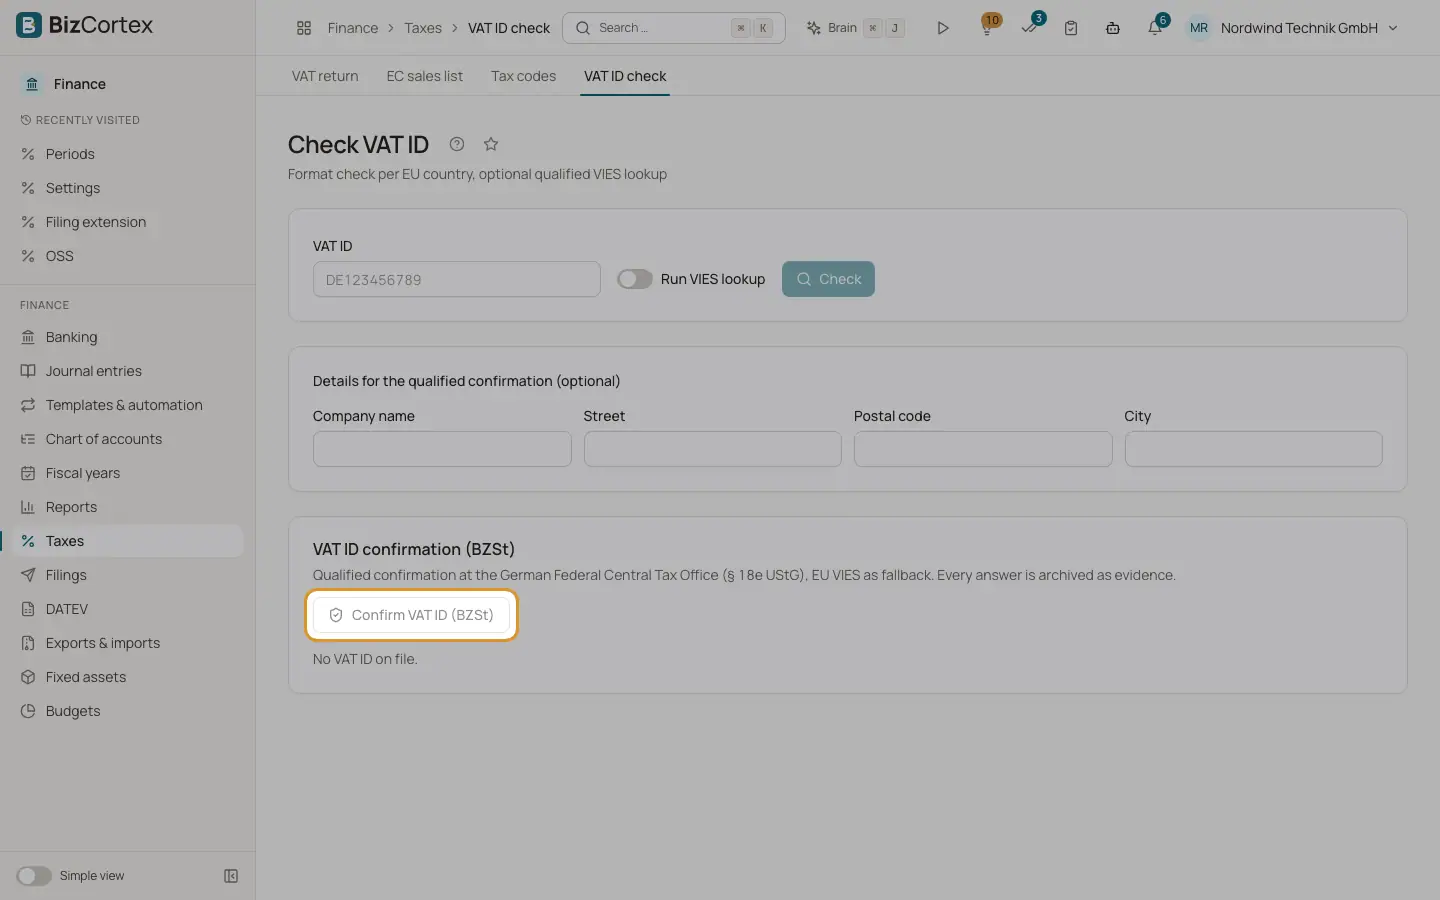Click the help icon beside Check VAT ID
The image size is (1440, 900).
tap(457, 144)
